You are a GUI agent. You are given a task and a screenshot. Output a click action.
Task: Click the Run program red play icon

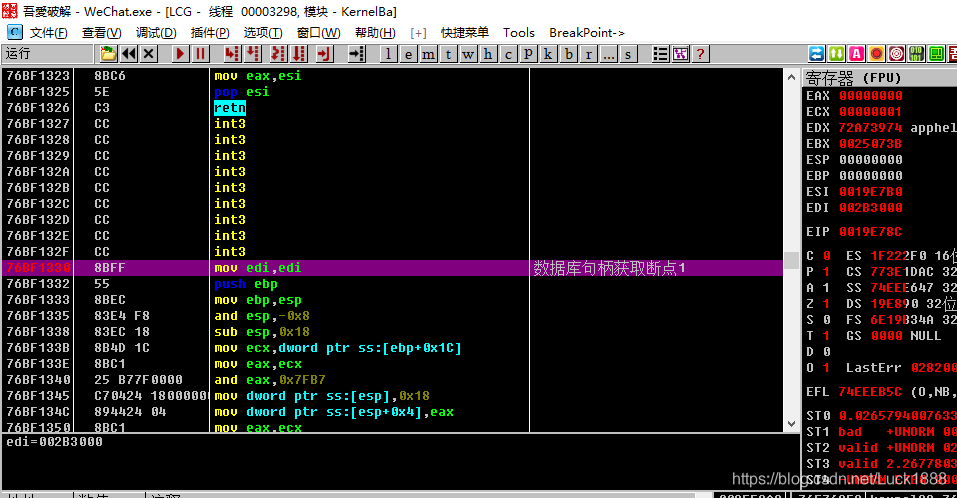(179, 54)
